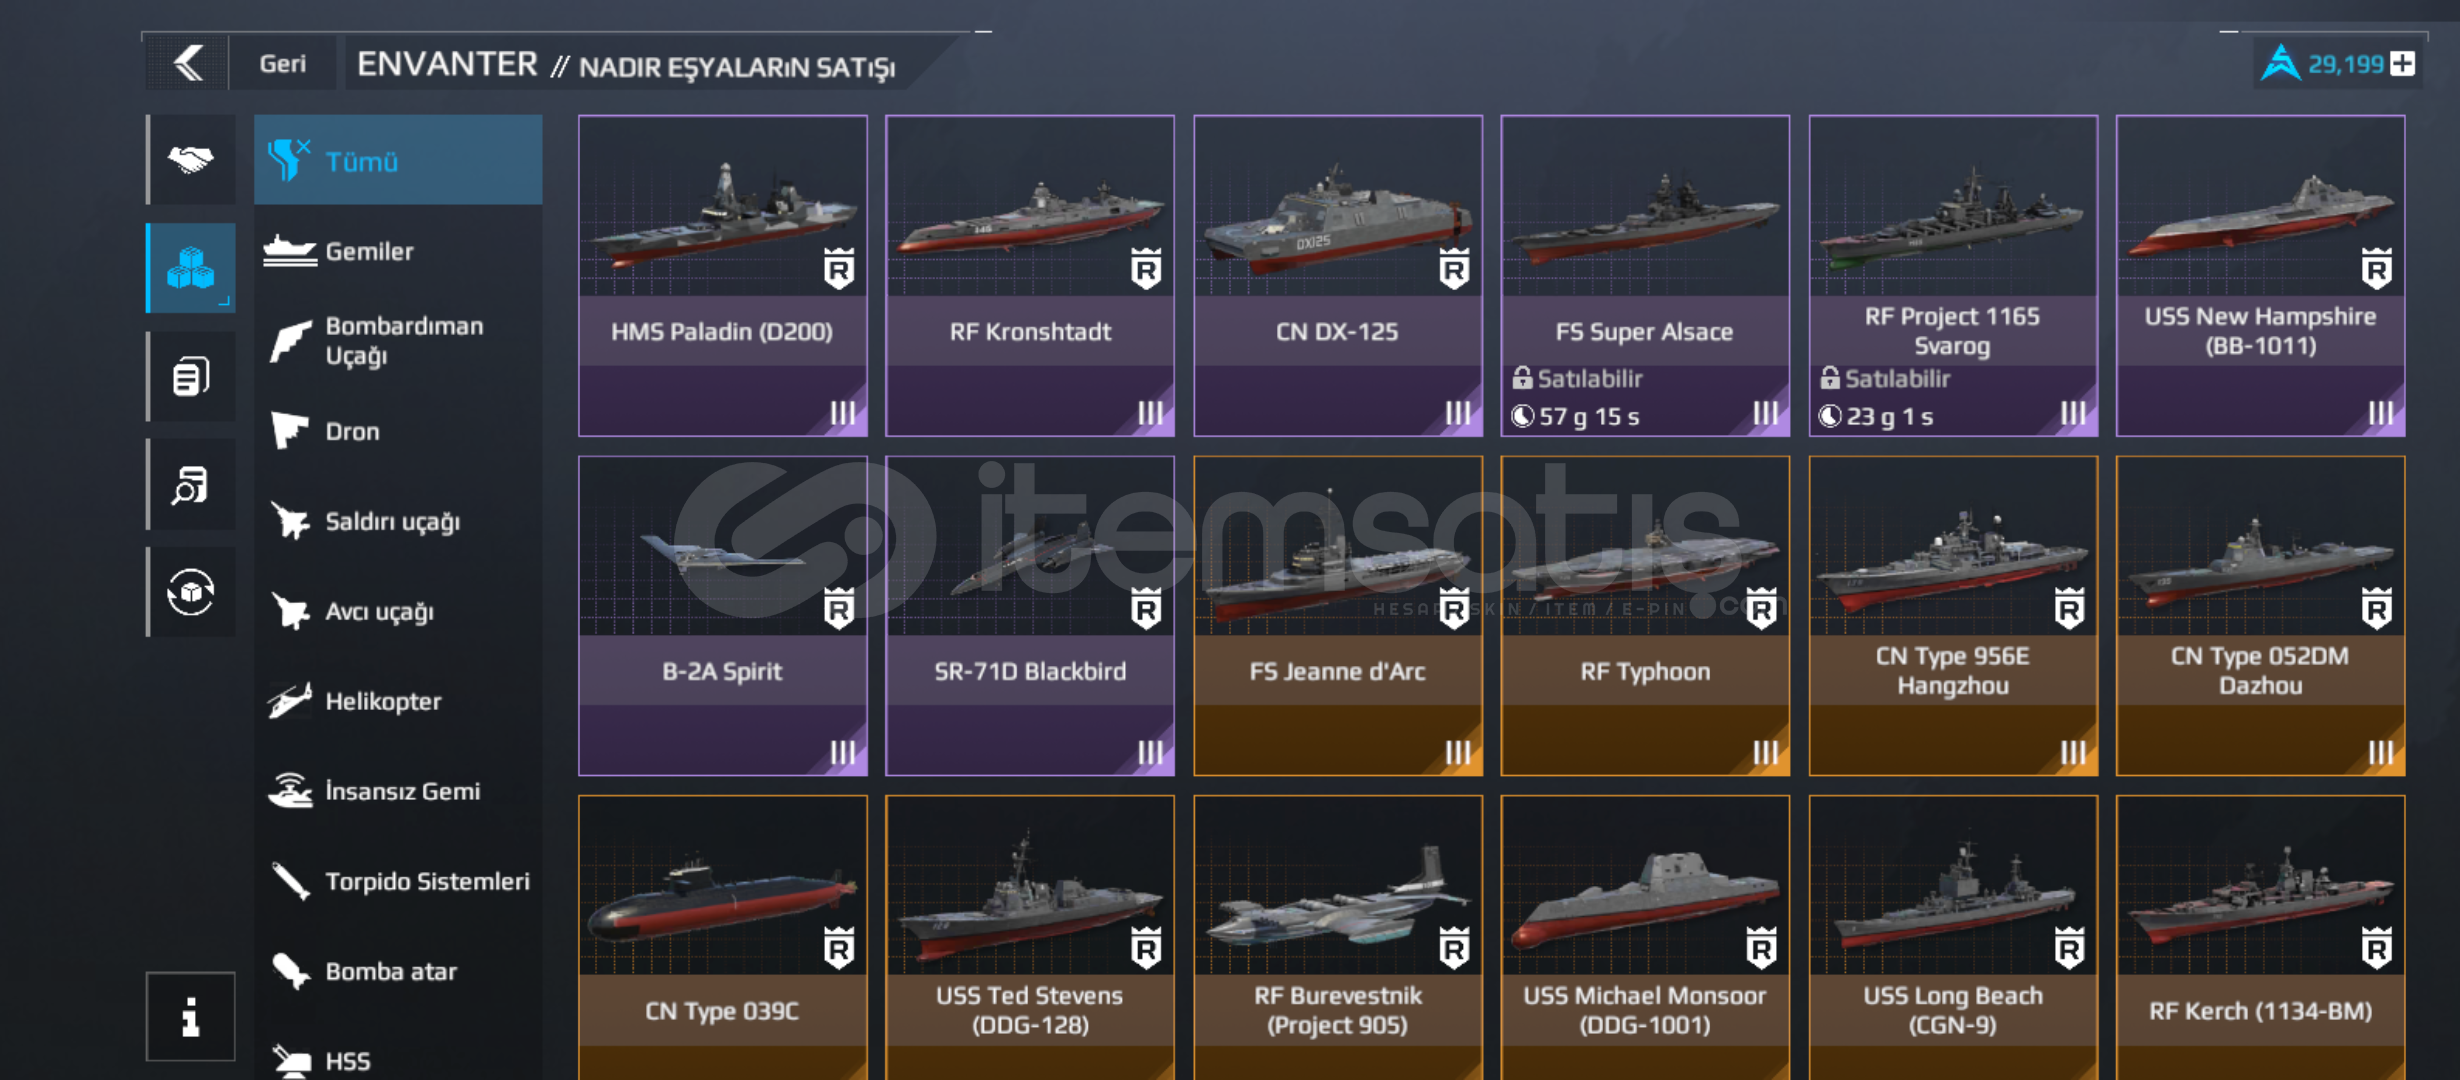Show Dron items only
2460x1080 pixels.
coord(398,431)
